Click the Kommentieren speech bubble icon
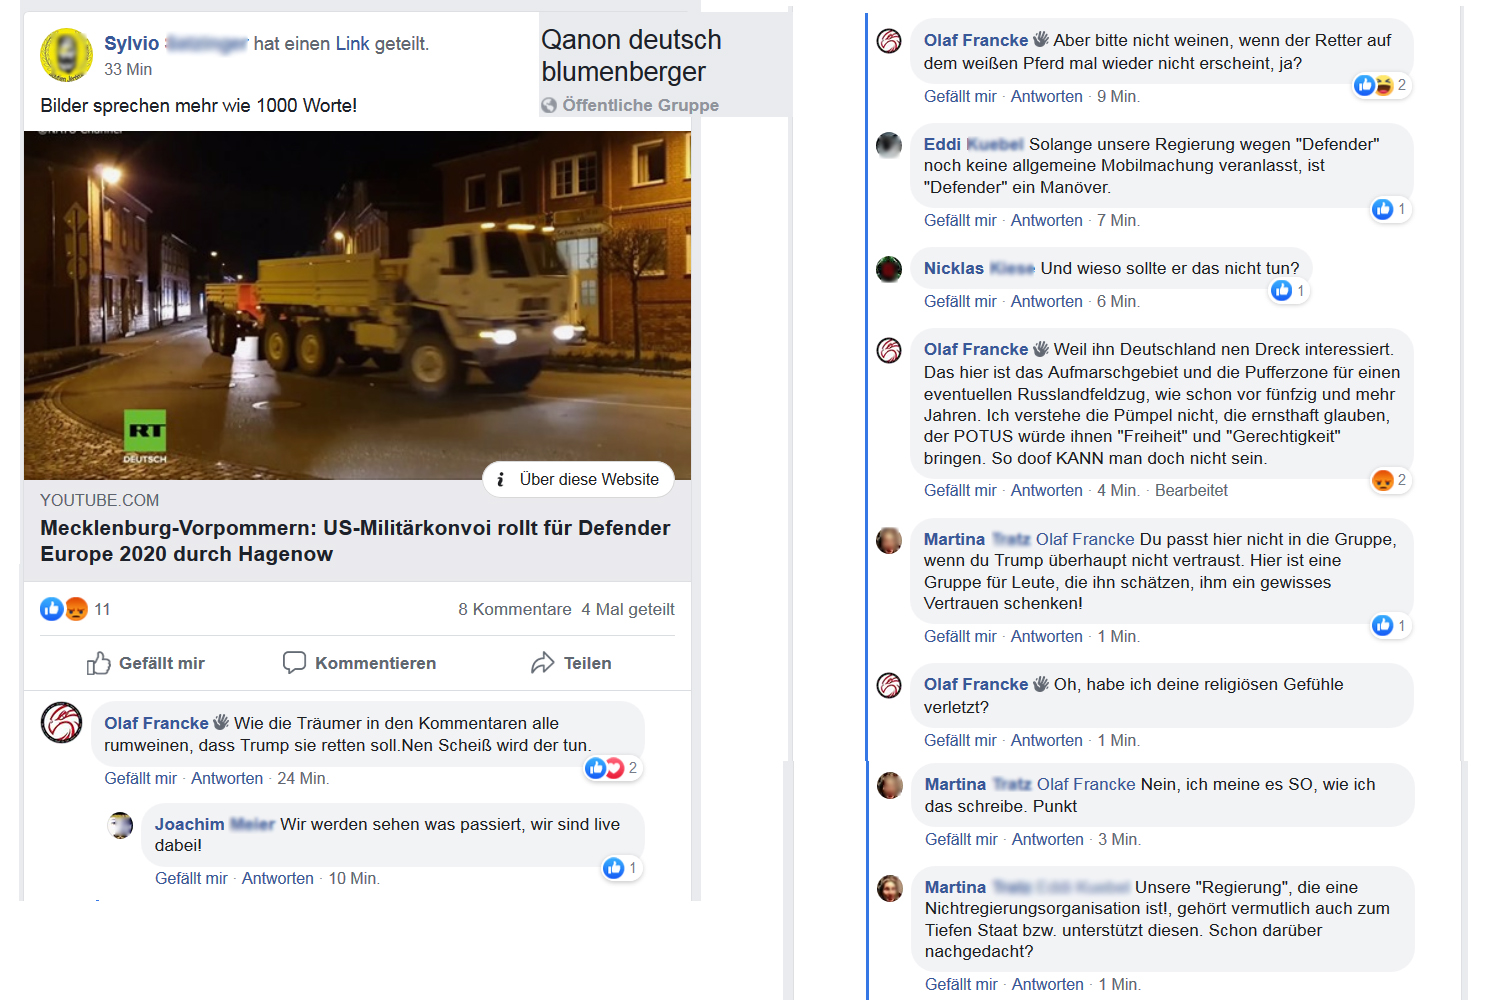This screenshot has width=1500, height=1000. coord(294,663)
